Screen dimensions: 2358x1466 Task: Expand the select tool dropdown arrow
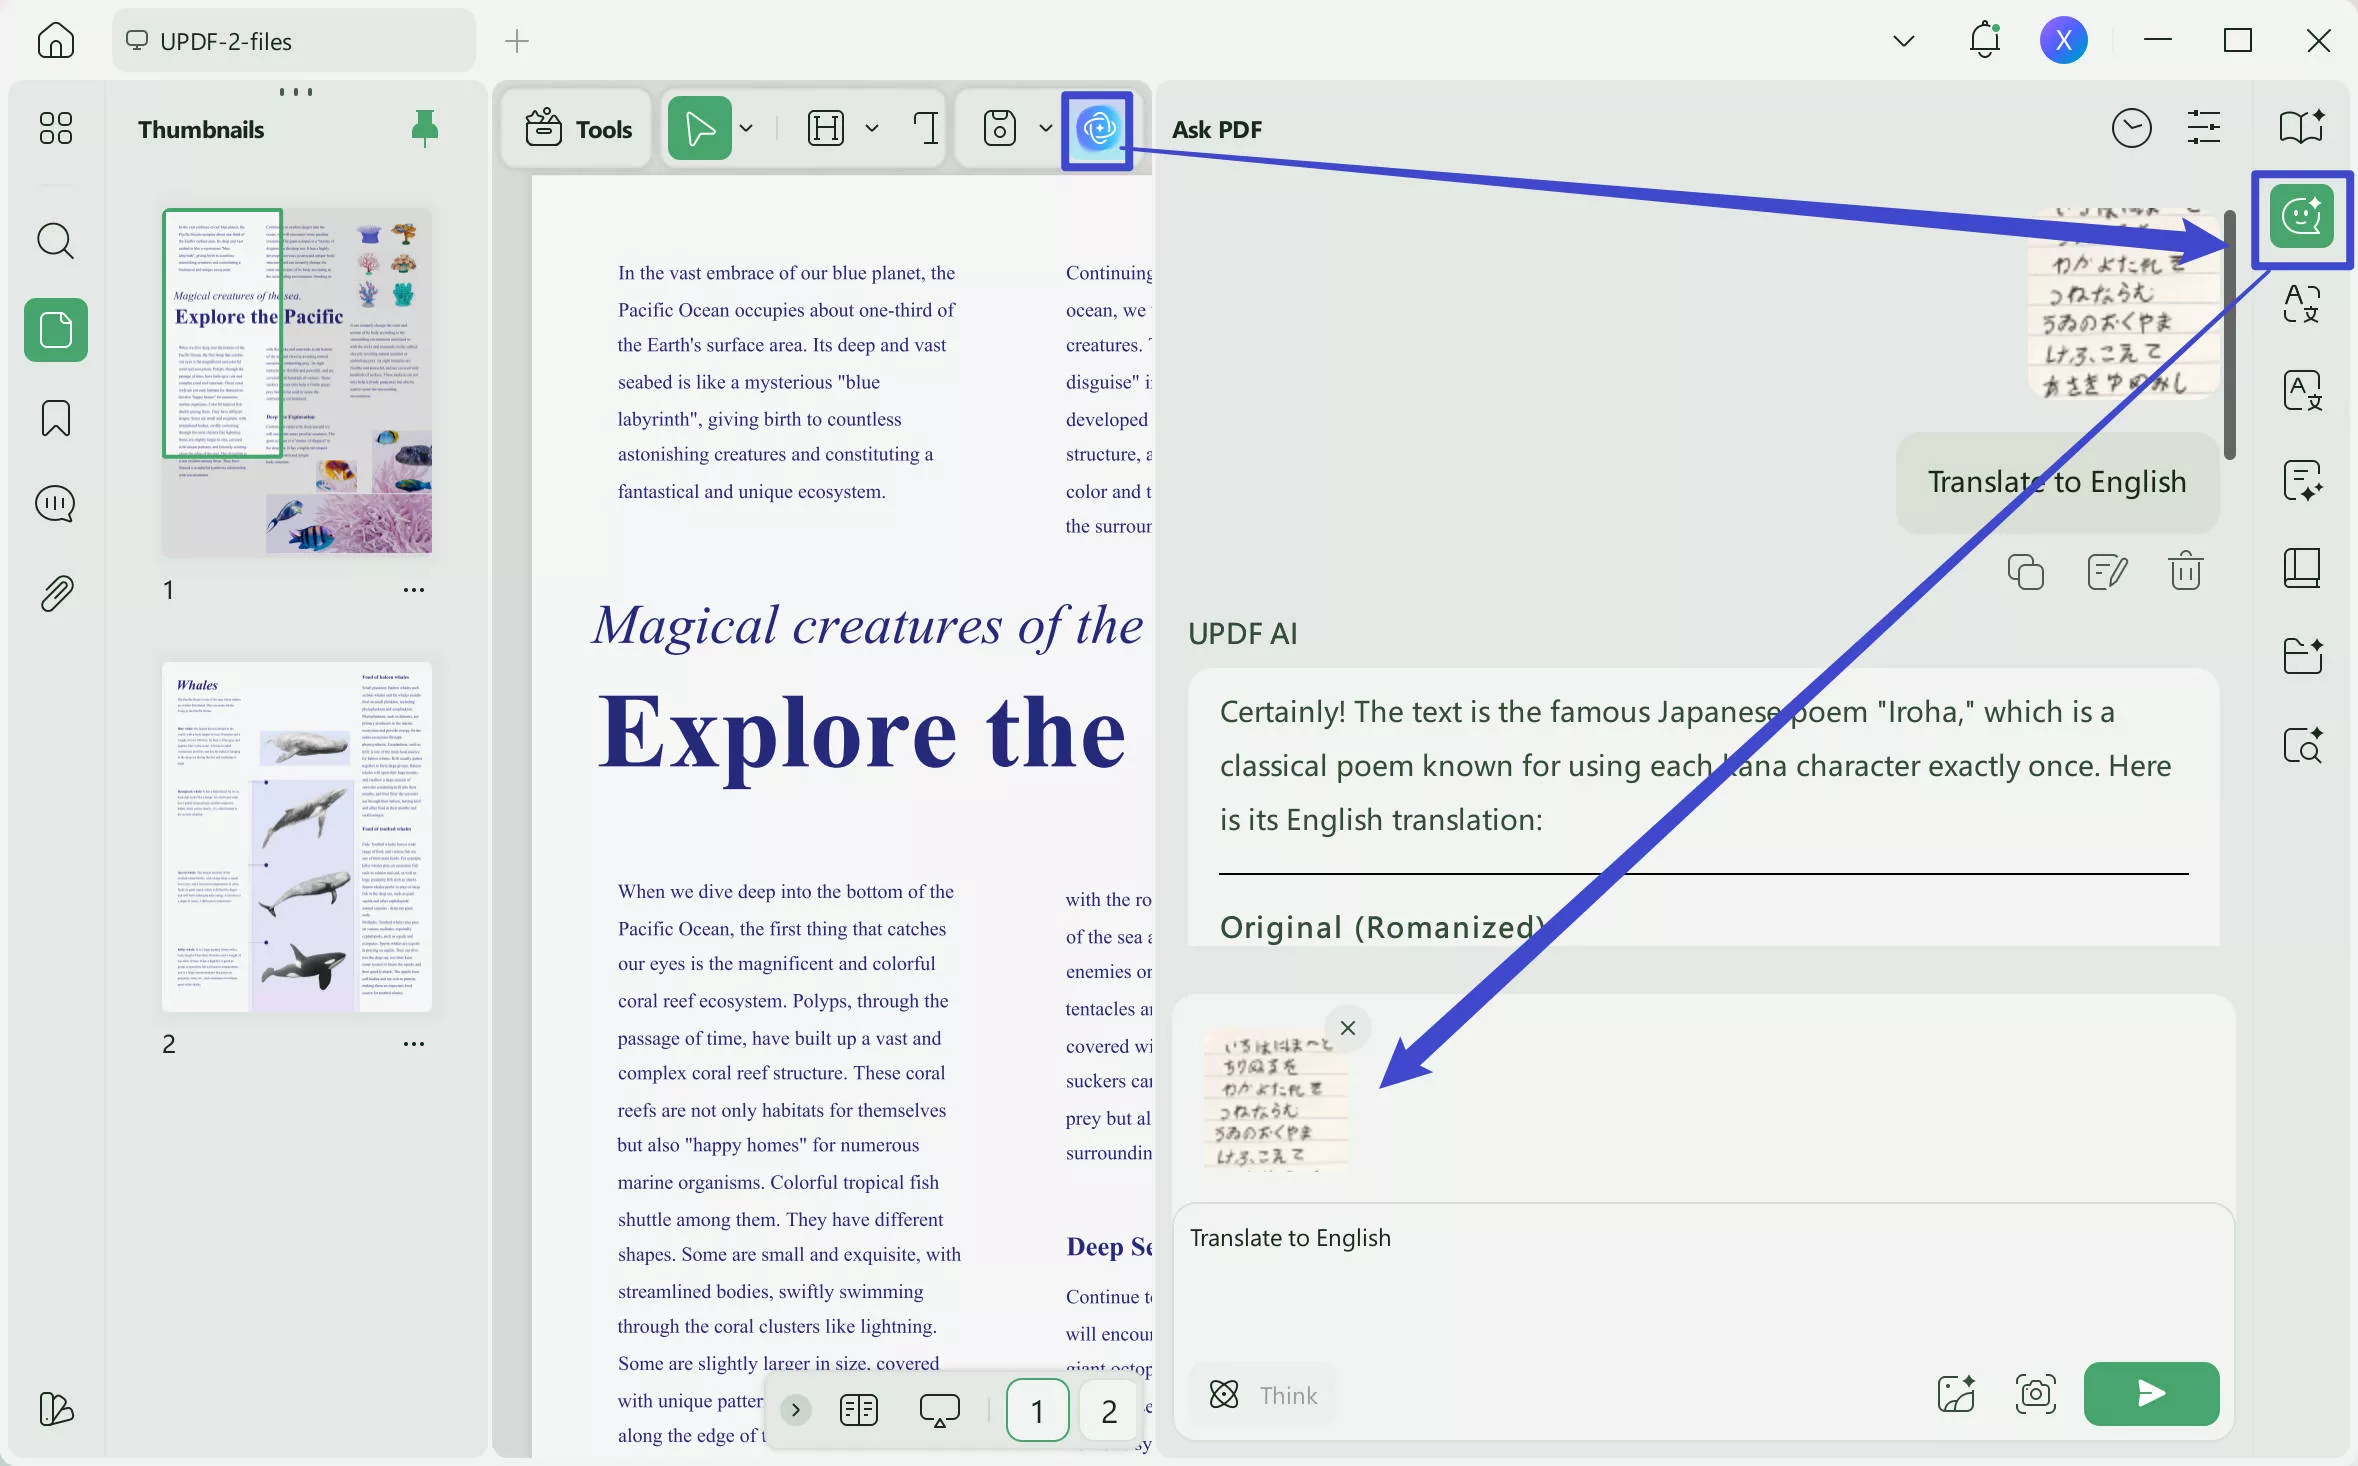coord(745,128)
